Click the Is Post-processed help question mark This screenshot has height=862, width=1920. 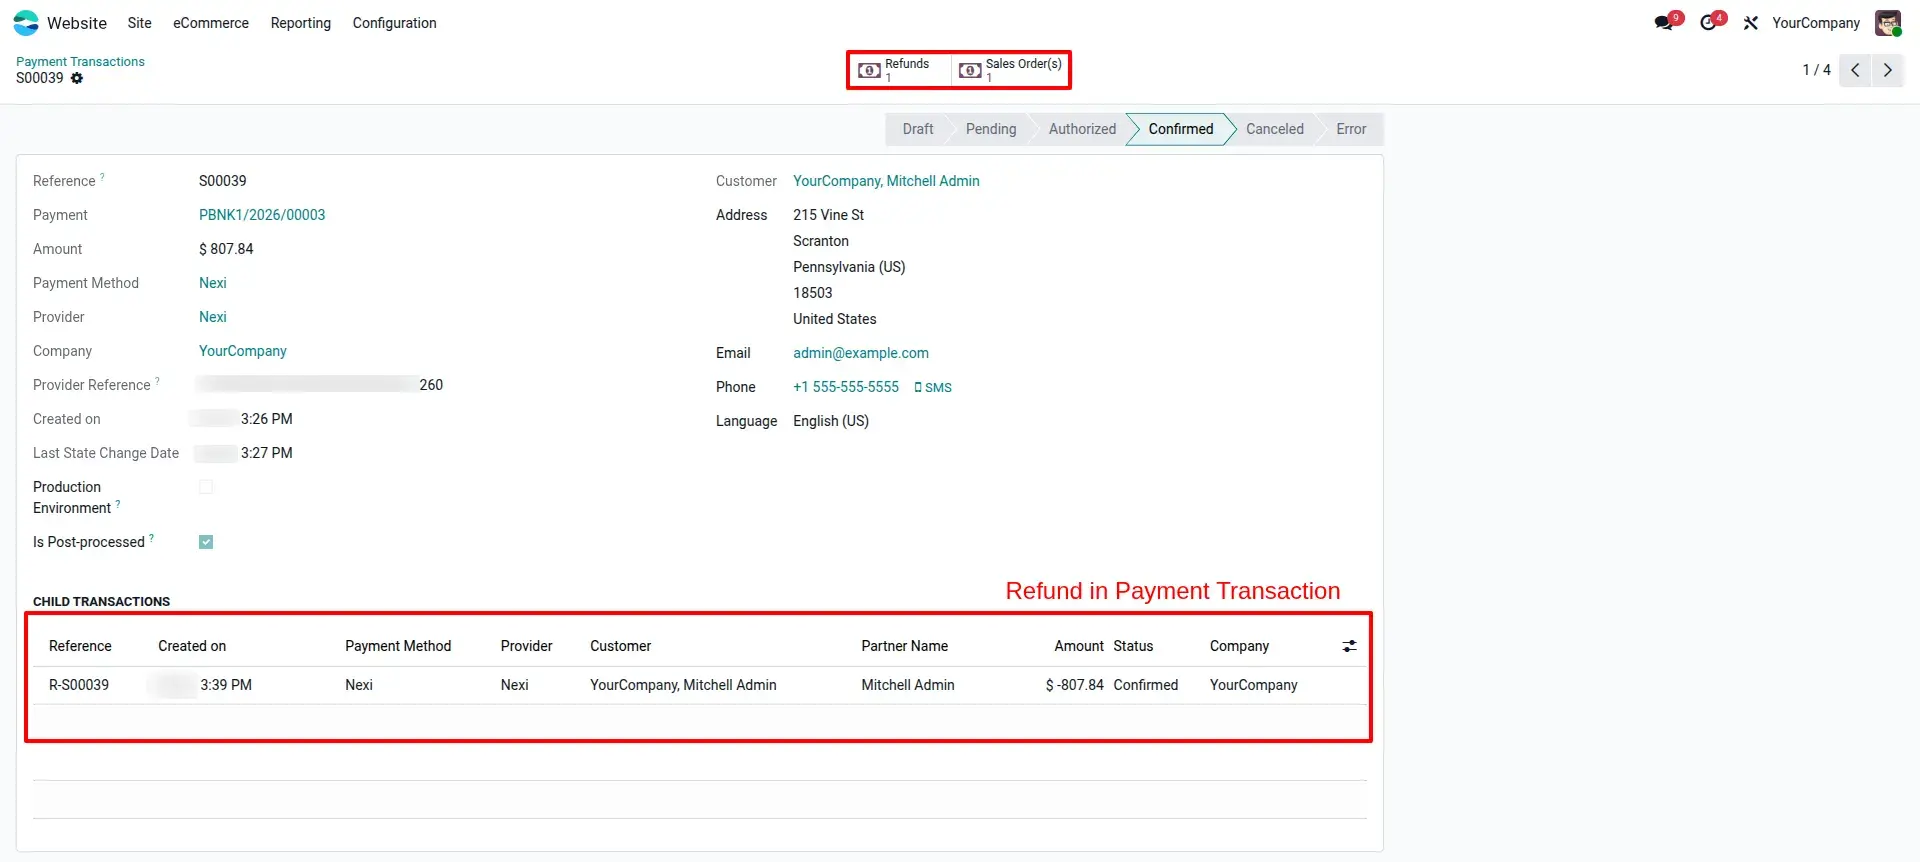pos(151,538)
